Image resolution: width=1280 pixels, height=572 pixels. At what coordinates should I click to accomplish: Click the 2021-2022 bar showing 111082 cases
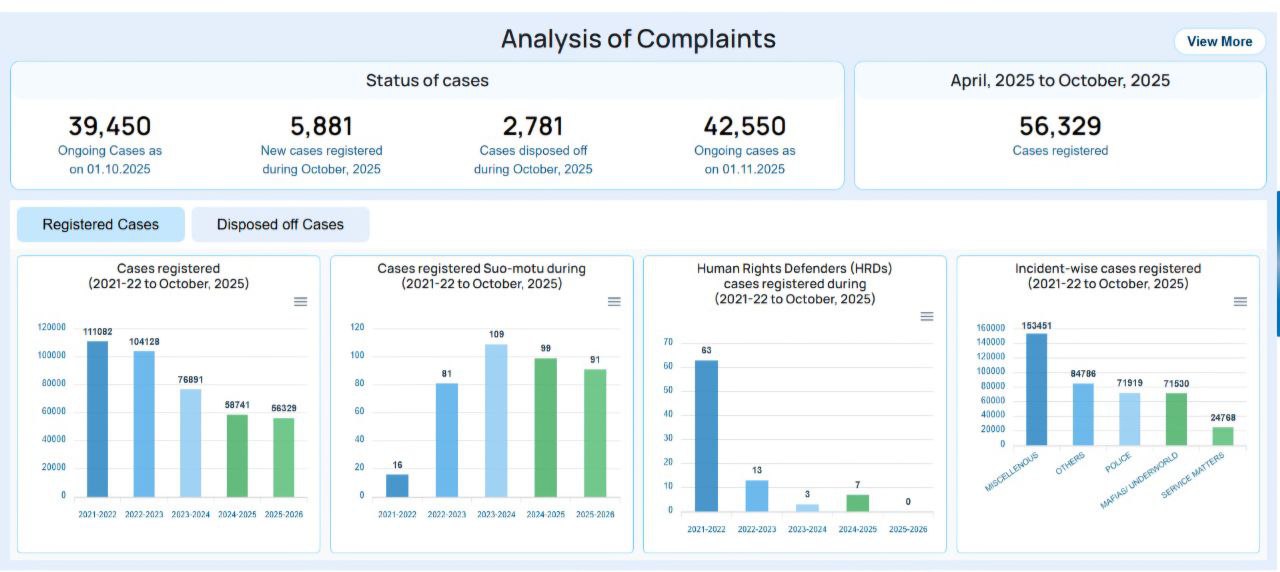coord(97,420)
